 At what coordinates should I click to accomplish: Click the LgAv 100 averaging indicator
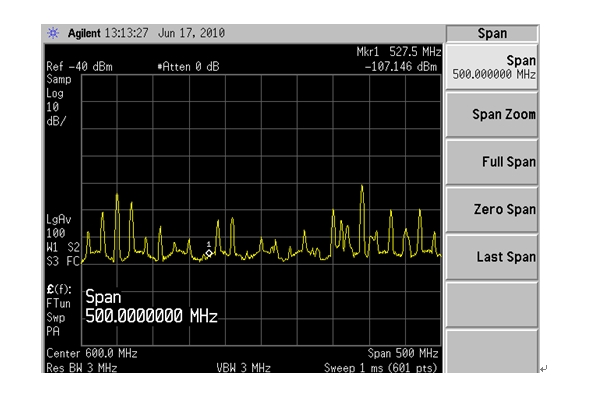click(59, 226)
